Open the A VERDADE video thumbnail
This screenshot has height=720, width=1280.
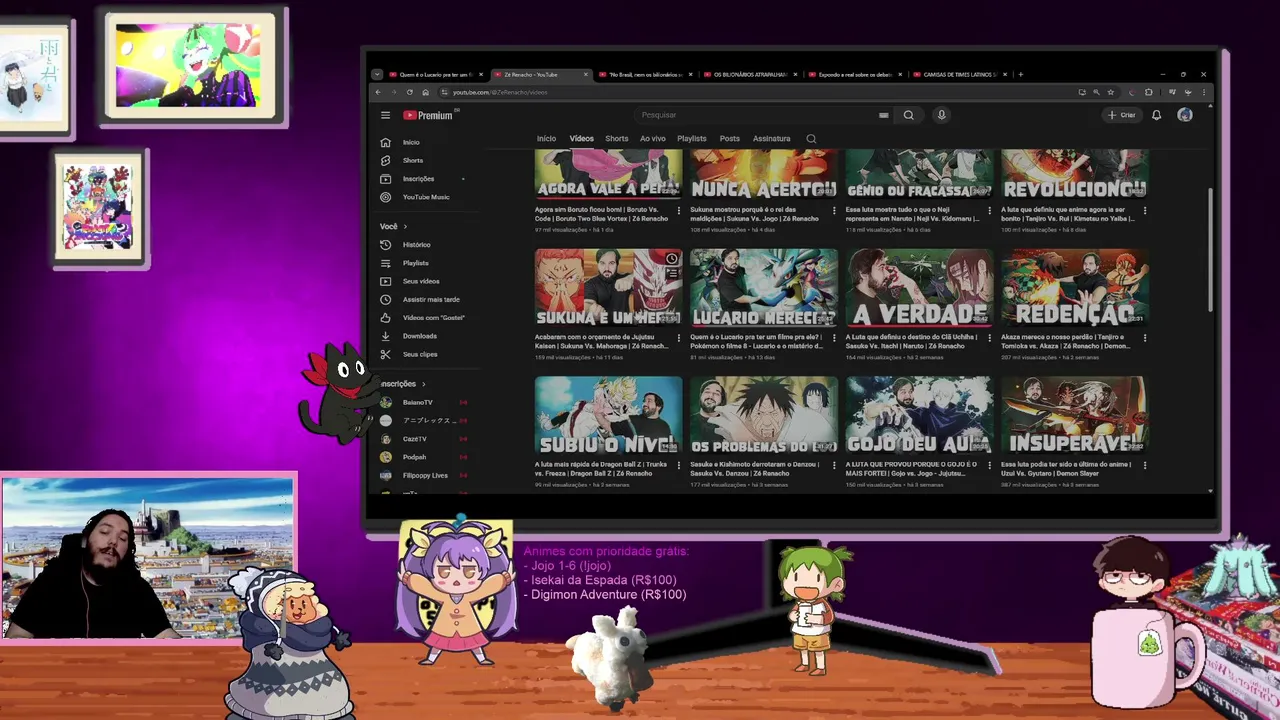[919, 287]
